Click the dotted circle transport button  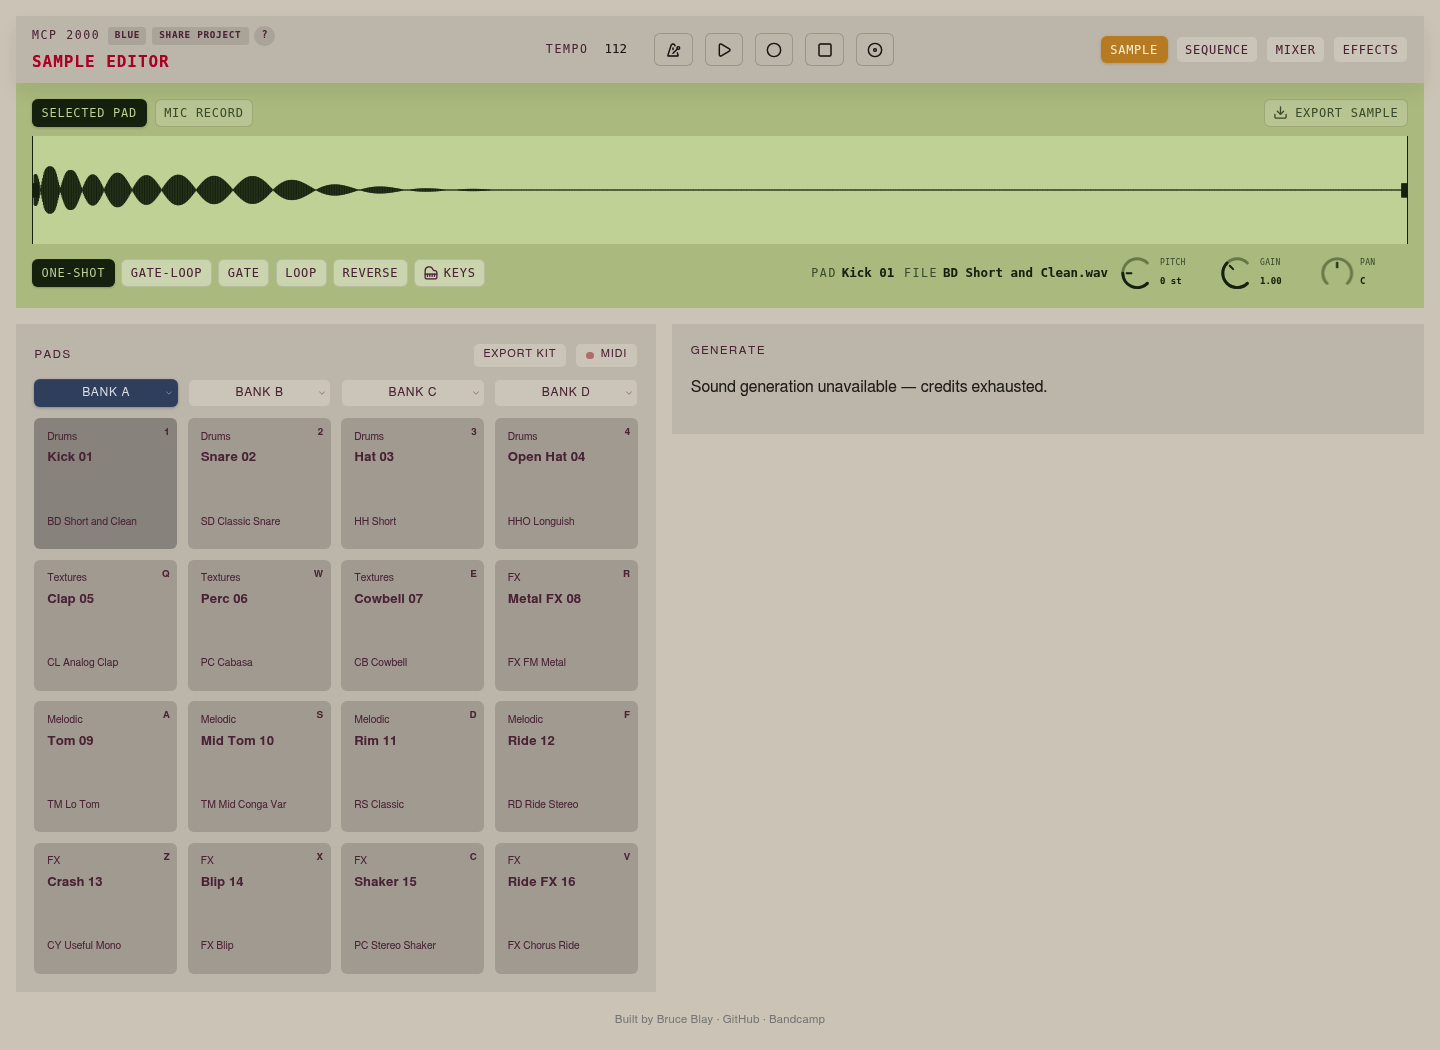click(x=875, y=50)
